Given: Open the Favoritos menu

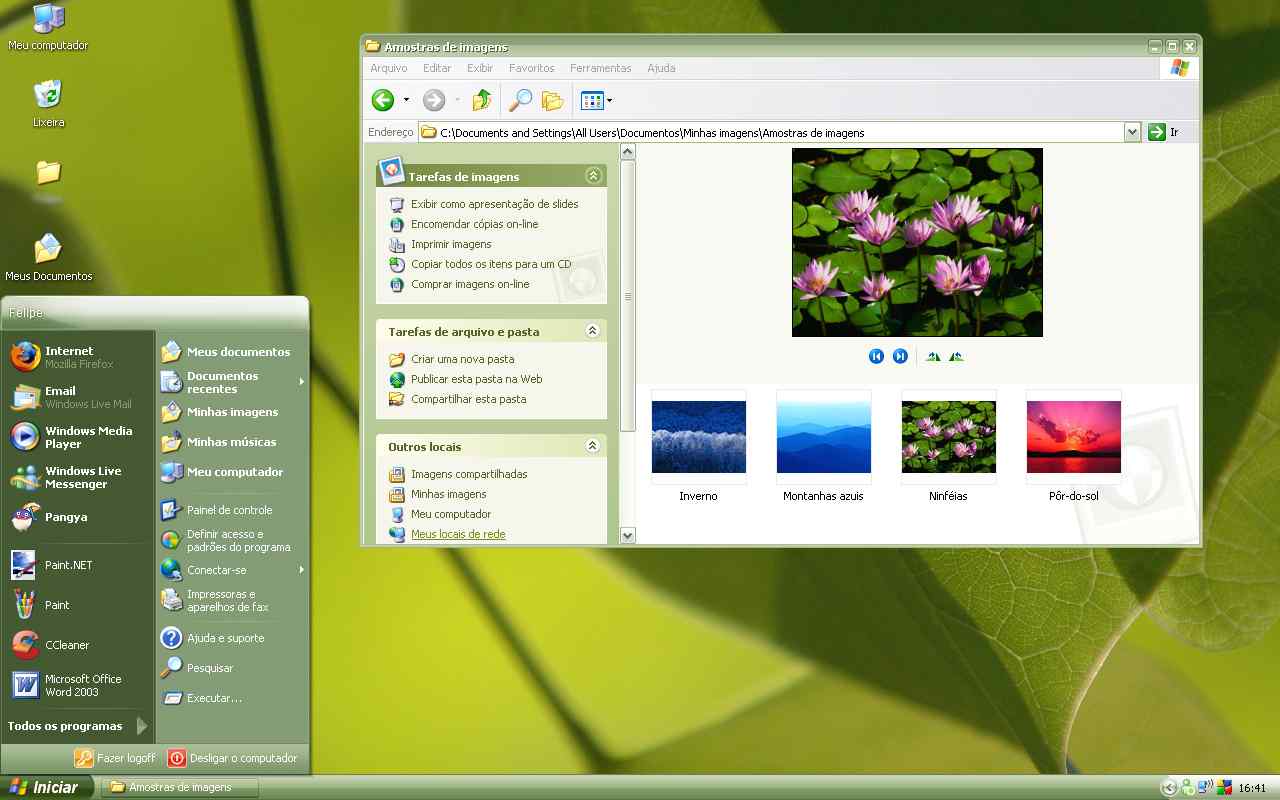Looking at the screenshot, I should point(532,68).
